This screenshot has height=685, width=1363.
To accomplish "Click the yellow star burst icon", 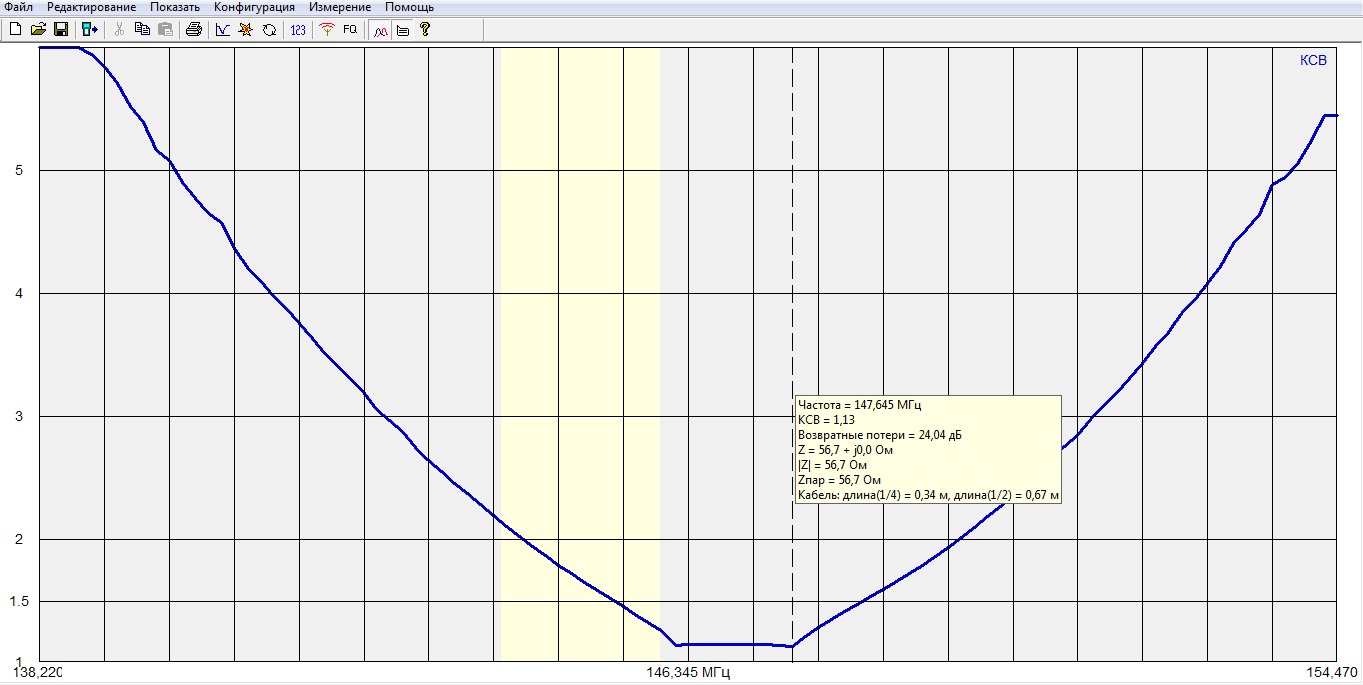I will tap(246, 30).
